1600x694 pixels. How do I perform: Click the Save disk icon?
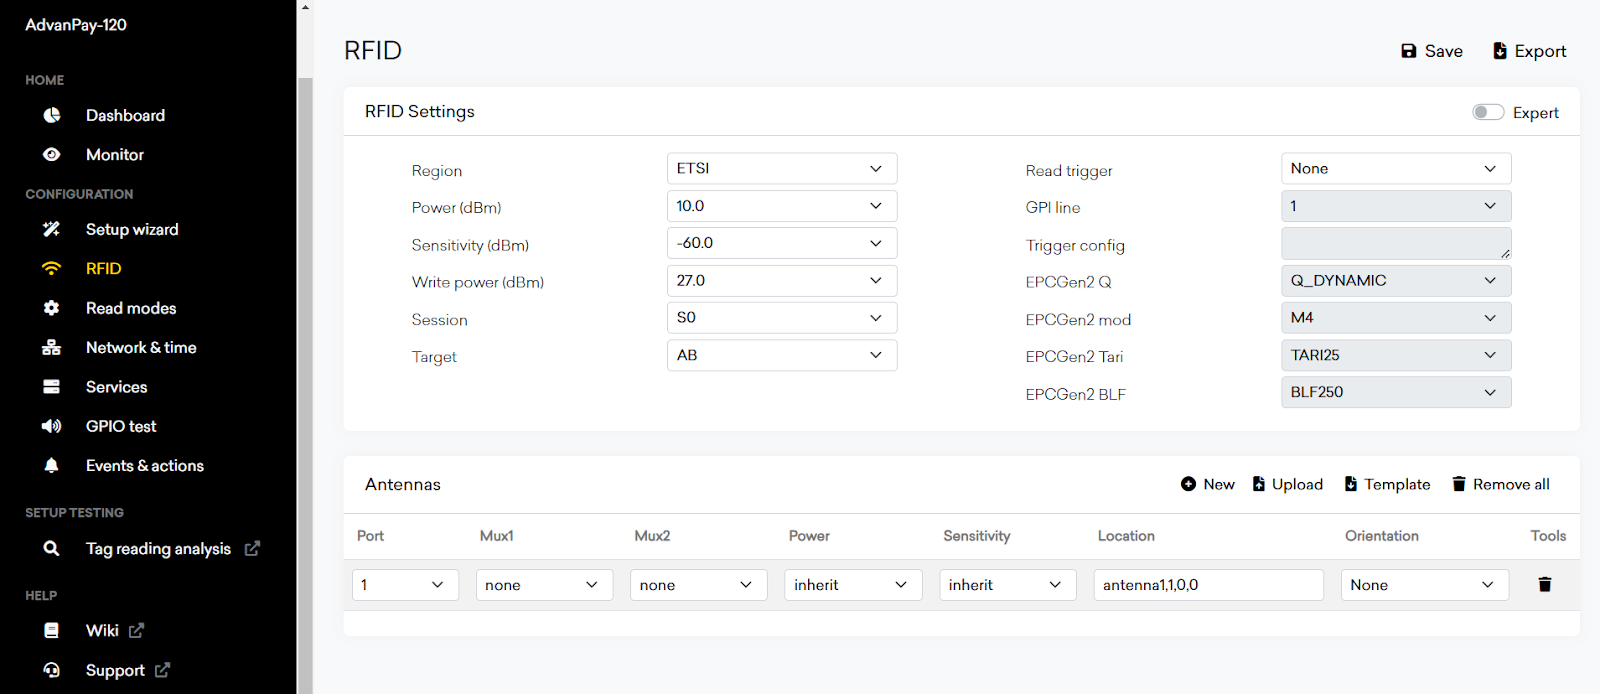(1409, 51)
